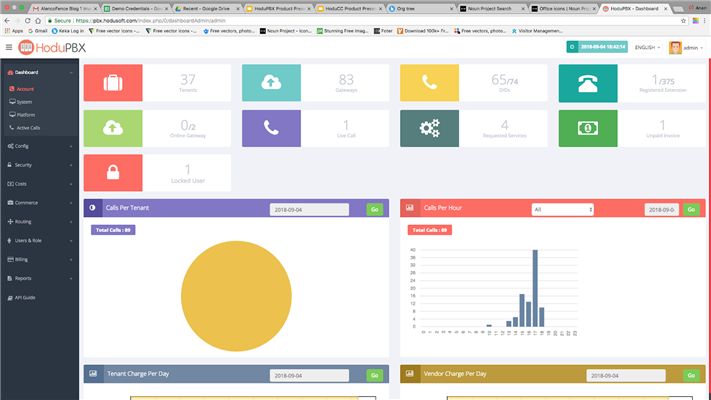Click the Calls Per Hour chart icon

point(409,208)
